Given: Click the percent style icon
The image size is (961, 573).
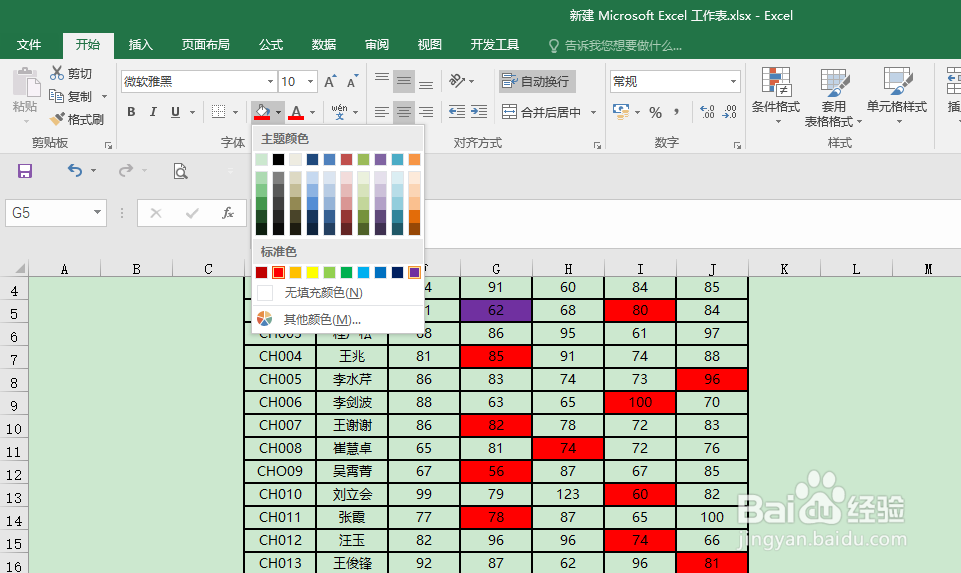Looking at the screenshot, I should [656, 112].
